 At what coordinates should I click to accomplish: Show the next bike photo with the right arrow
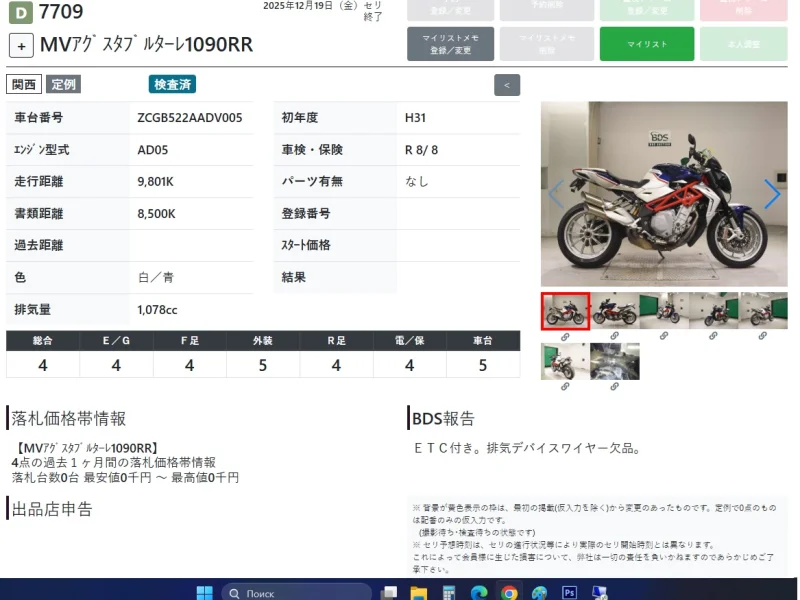tap(772, 194)
